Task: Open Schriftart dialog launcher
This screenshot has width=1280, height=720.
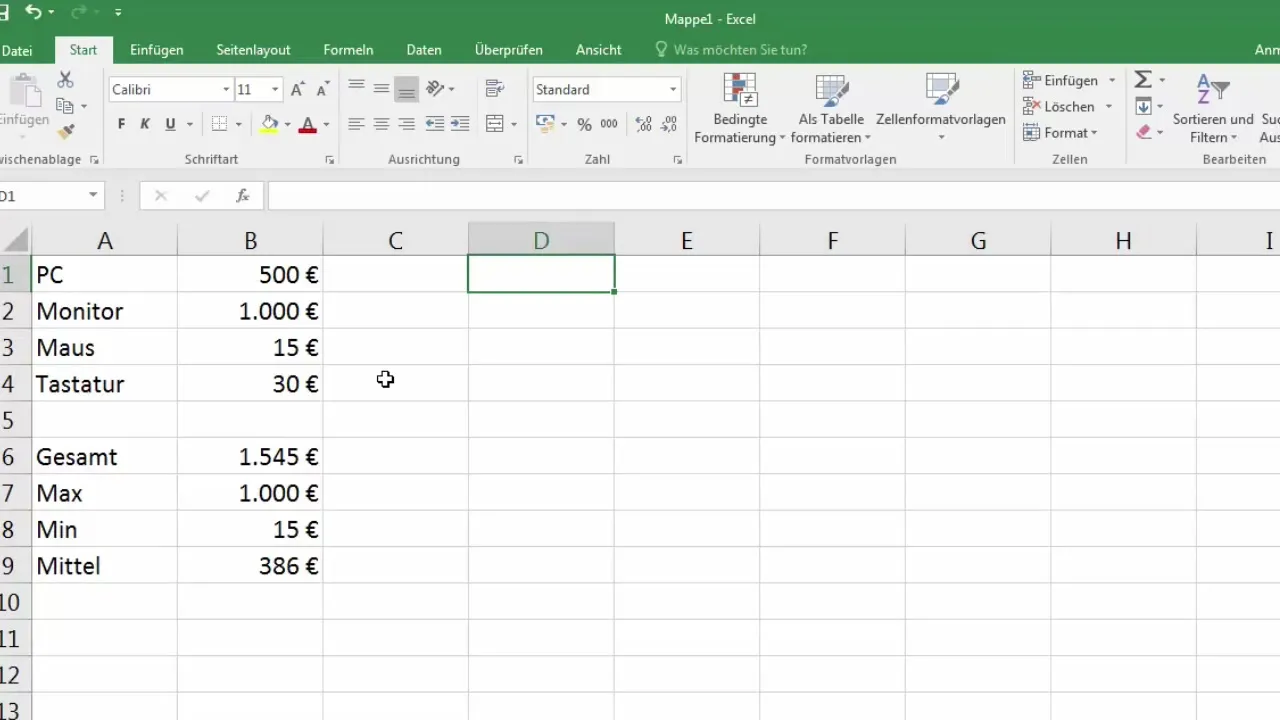Action: click(x=330, y=160)
